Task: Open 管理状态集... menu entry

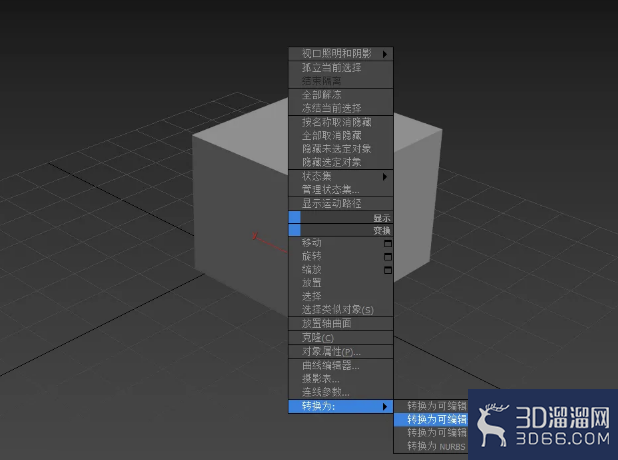Action: click(341, 190)
